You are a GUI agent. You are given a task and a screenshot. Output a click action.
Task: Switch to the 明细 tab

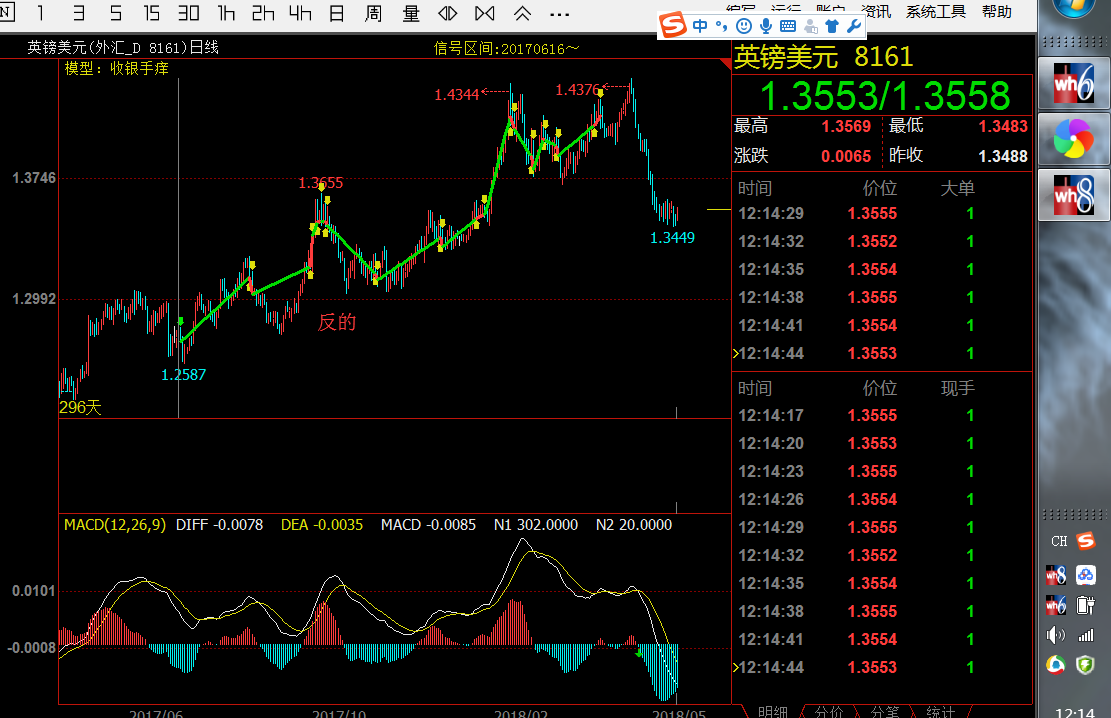coord(771,711)
